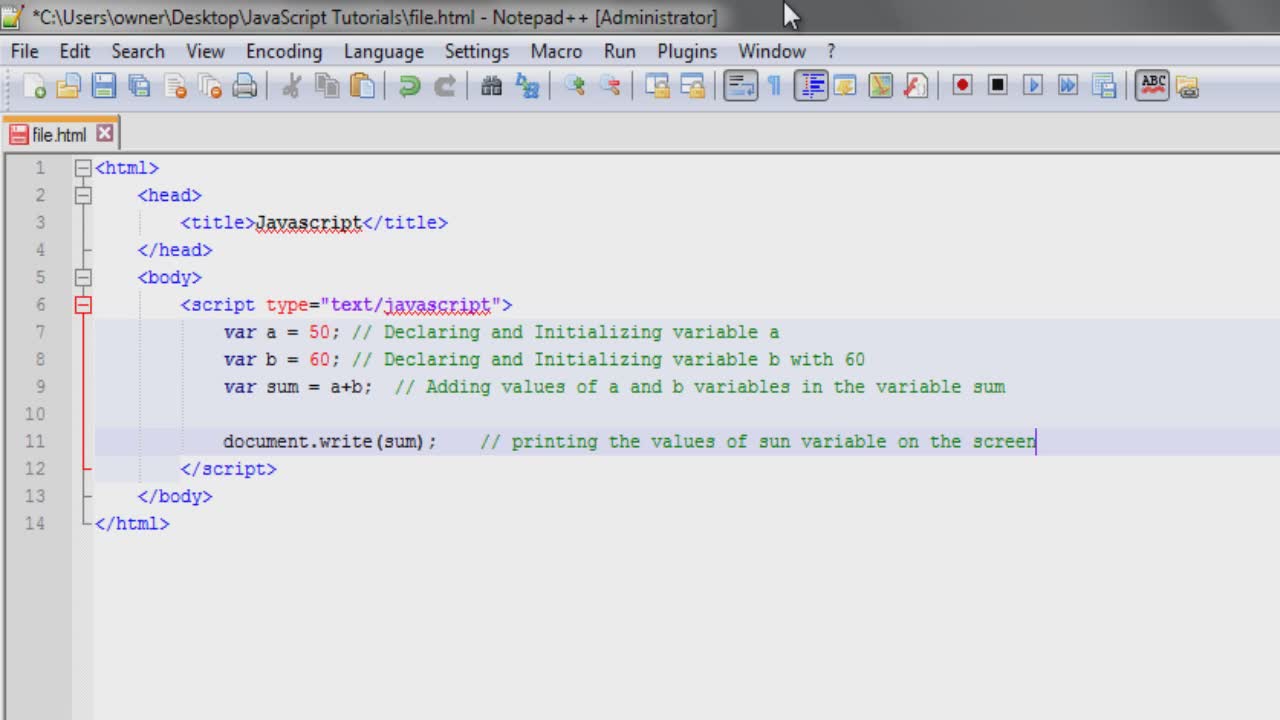Collapse the html fold marker on line 1
The height and width of the screenshot is (720, 1280).
pyautogui.click(x=83, y=168)
